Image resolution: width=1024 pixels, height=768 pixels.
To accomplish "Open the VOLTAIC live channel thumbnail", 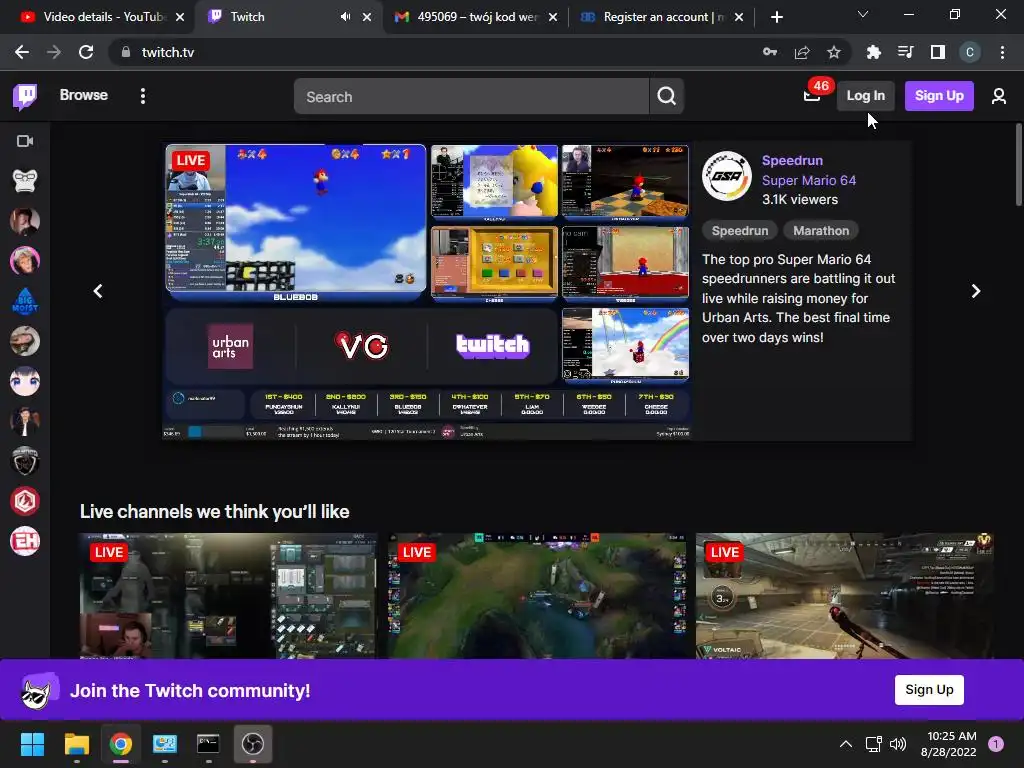I will point(844,596).
